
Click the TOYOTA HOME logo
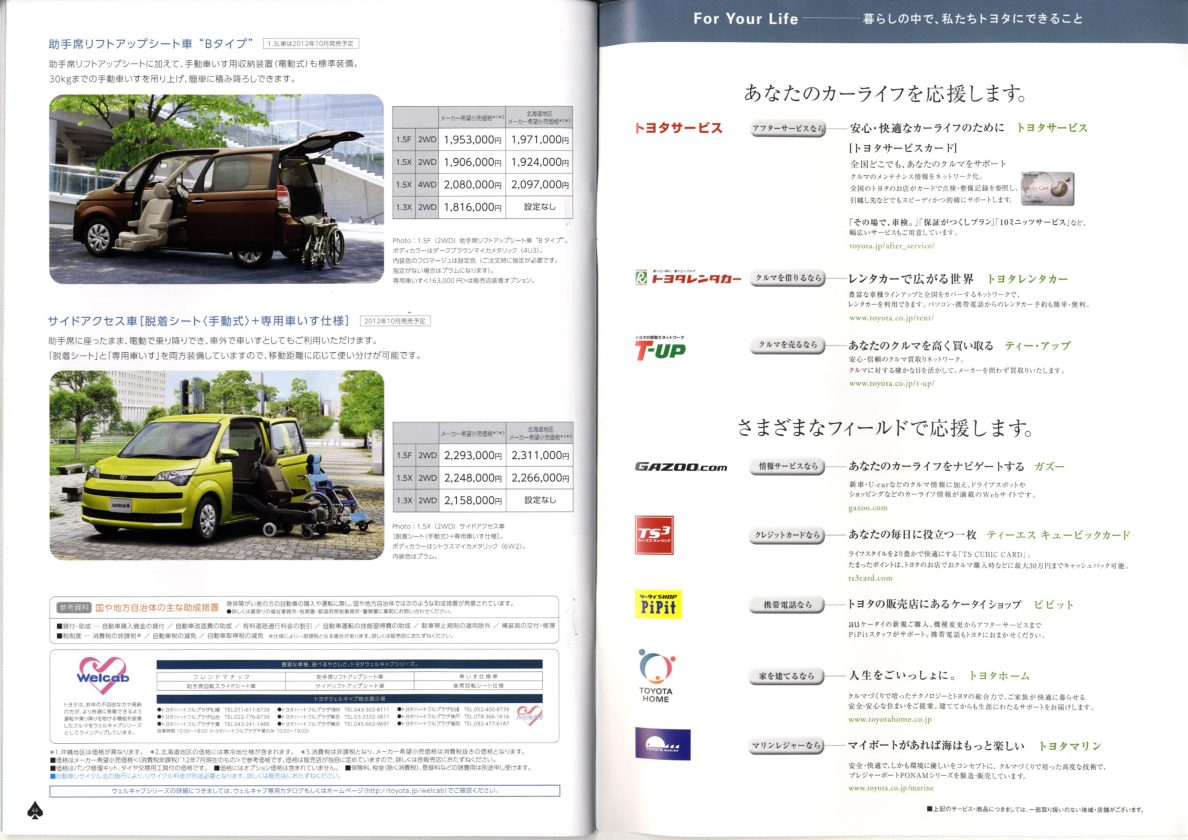(656, 676)
